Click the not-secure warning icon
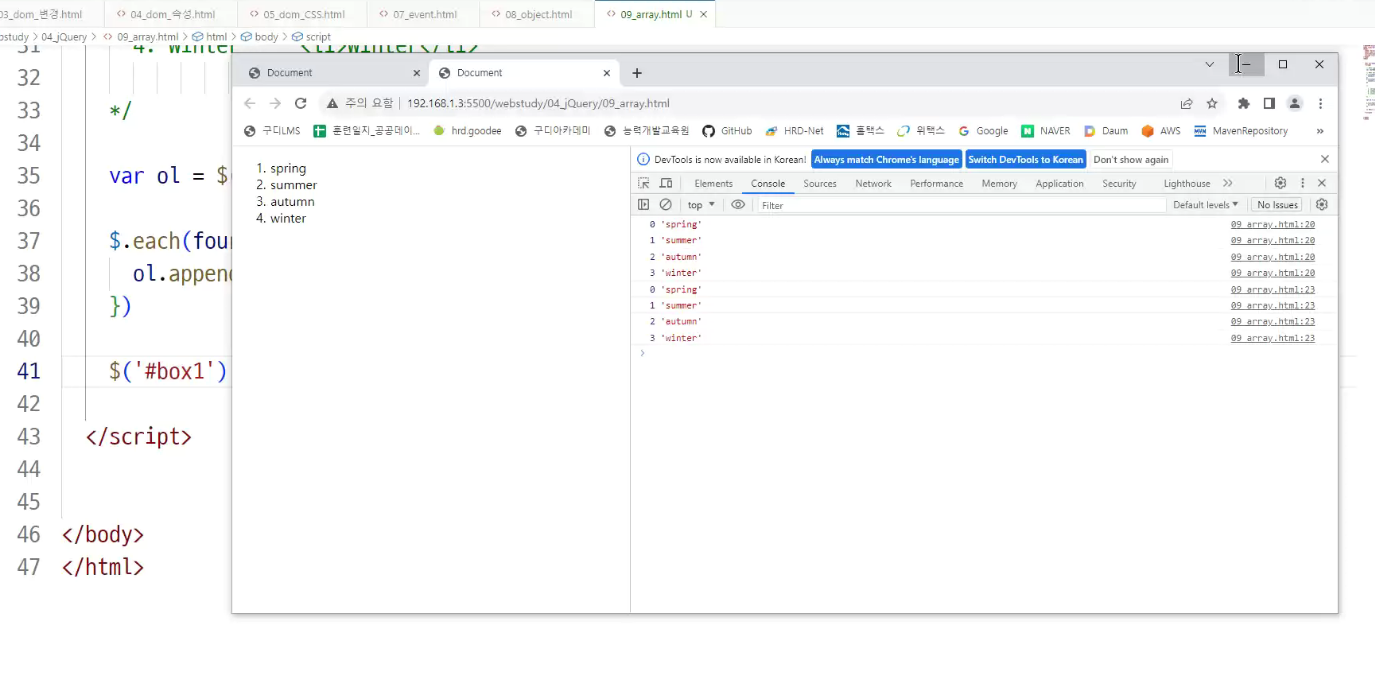This screenshot has height=693, width=1375. pyautogui.click(x=332, y=103)
